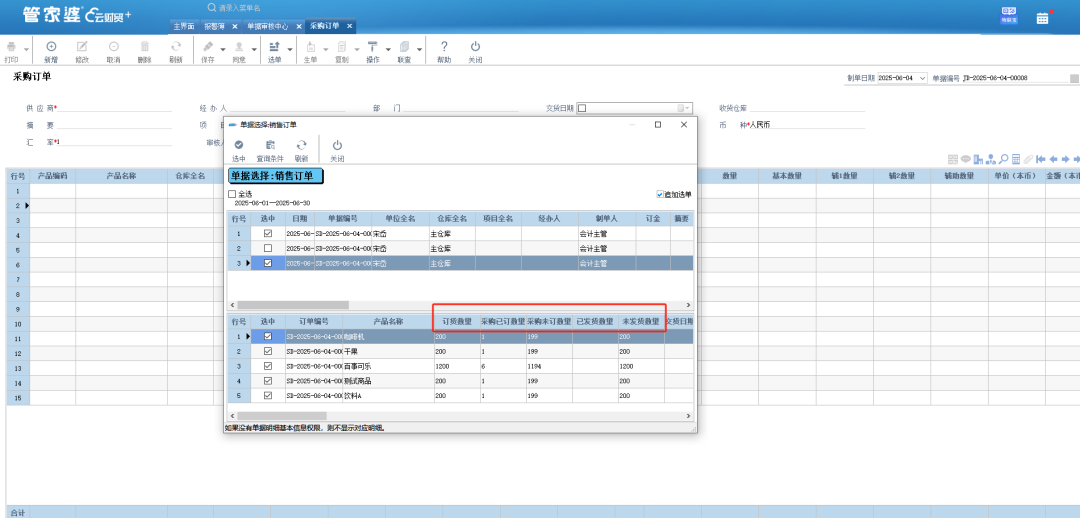
Task: Click the 操作 toolbar button
Action: click(372, 48)
